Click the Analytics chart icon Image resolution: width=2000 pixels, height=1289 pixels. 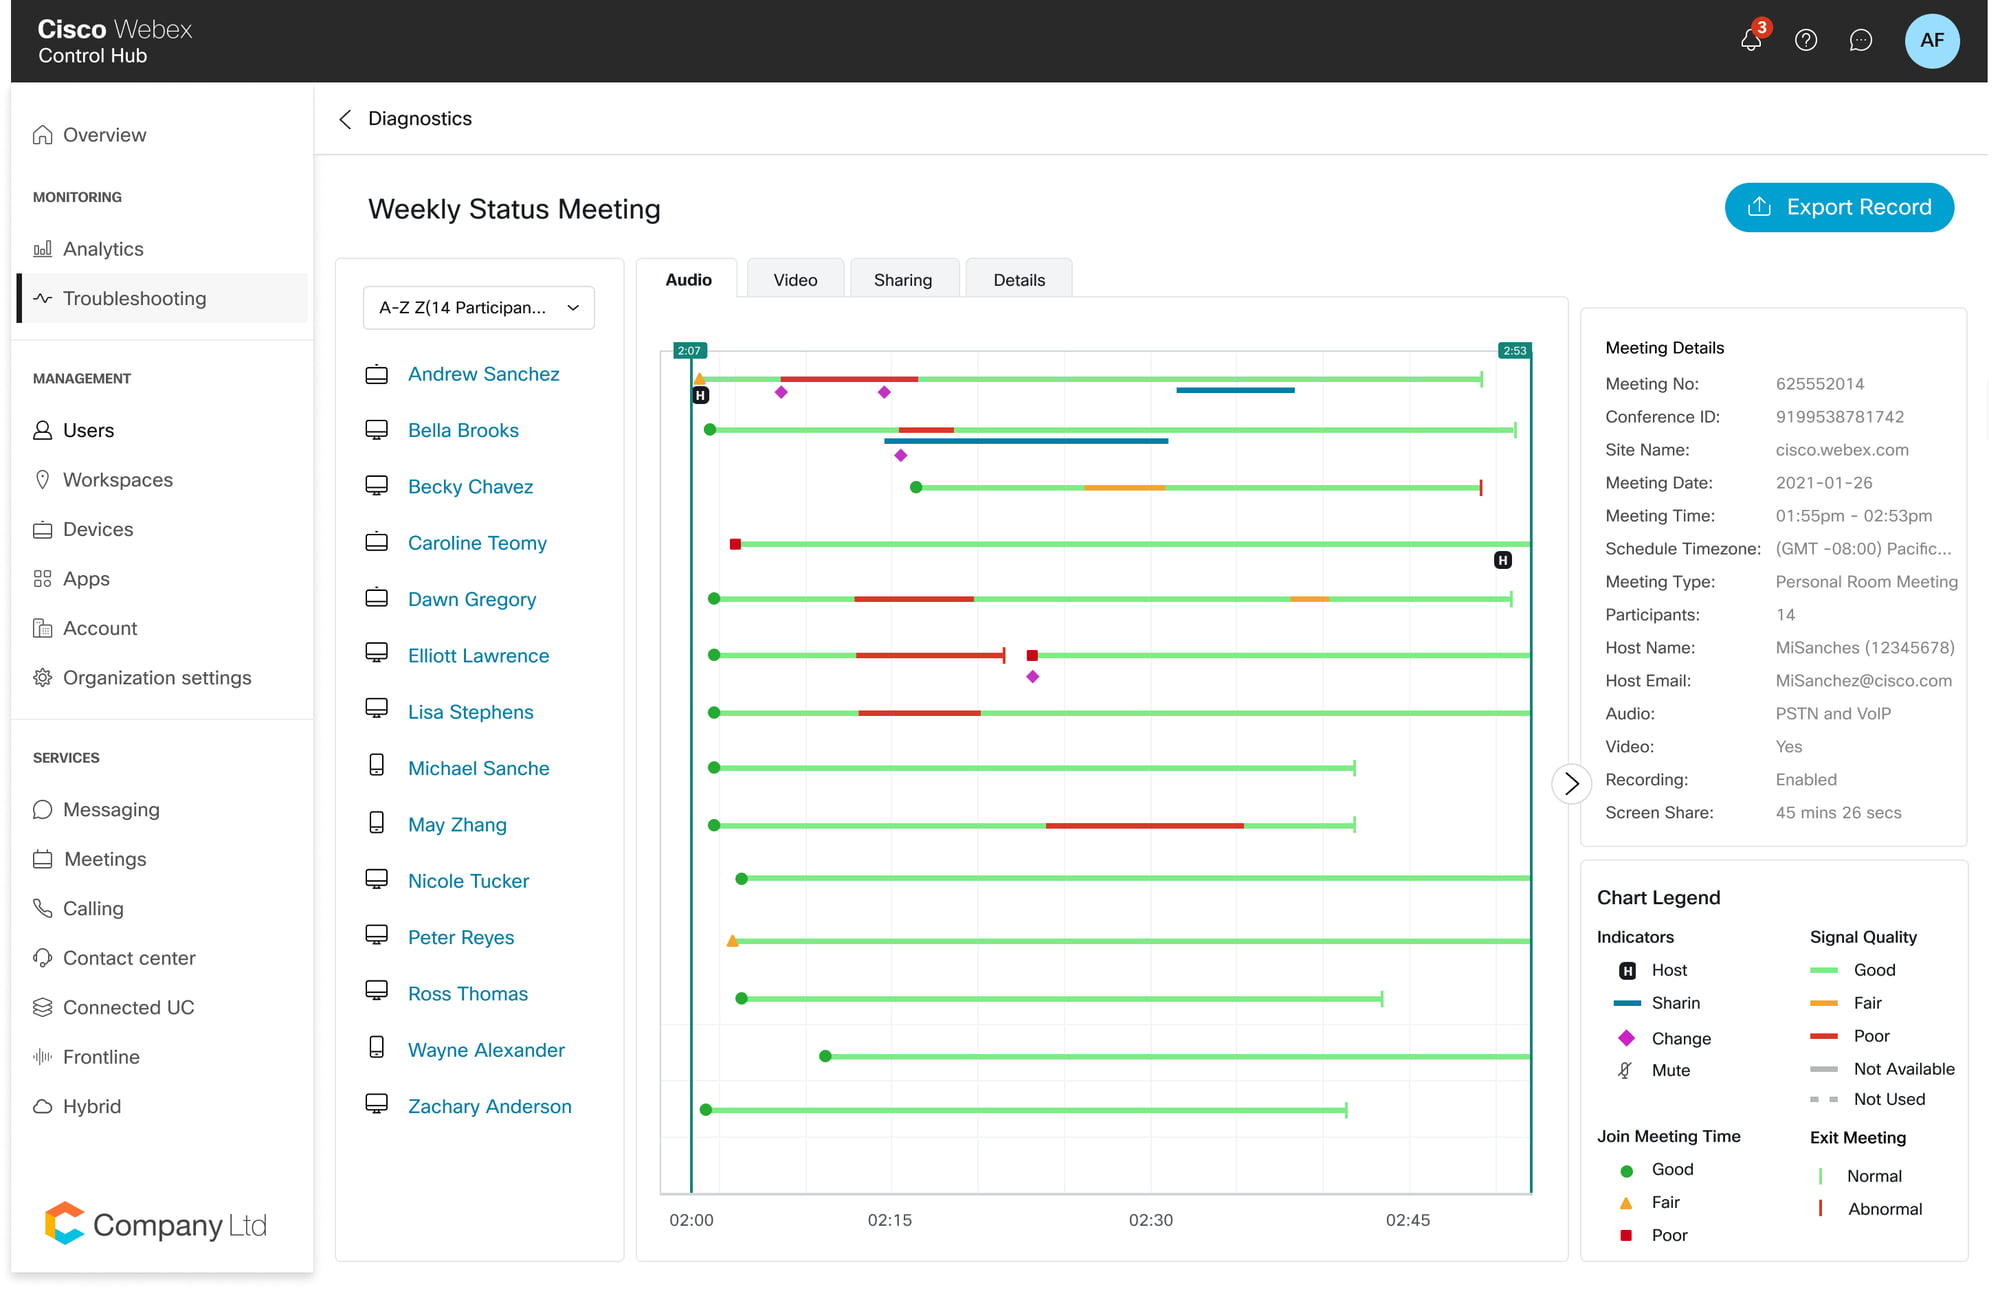pos(42,249)
